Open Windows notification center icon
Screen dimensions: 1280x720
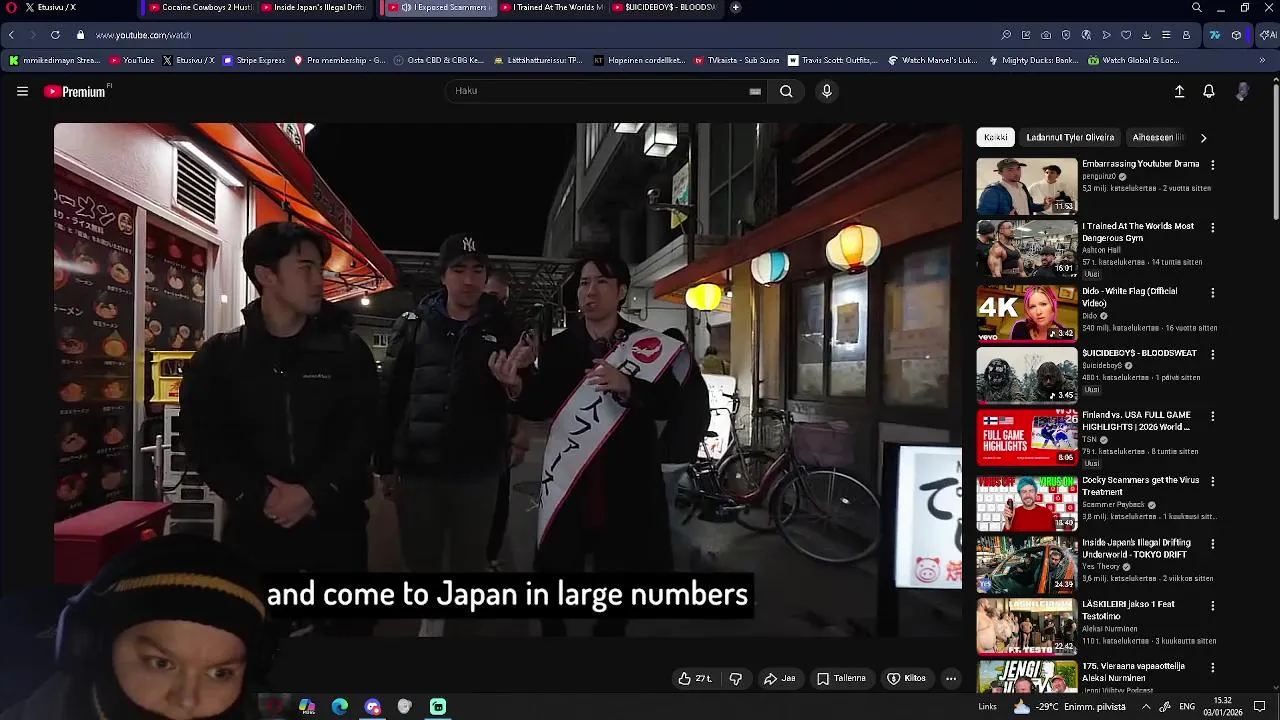click(1260, 707)
